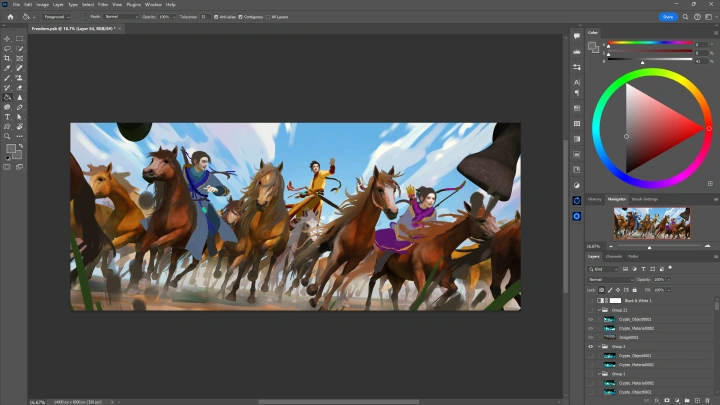Click the Share button
The height and width of the screenshot is (405, 720).
coord(668,17)
